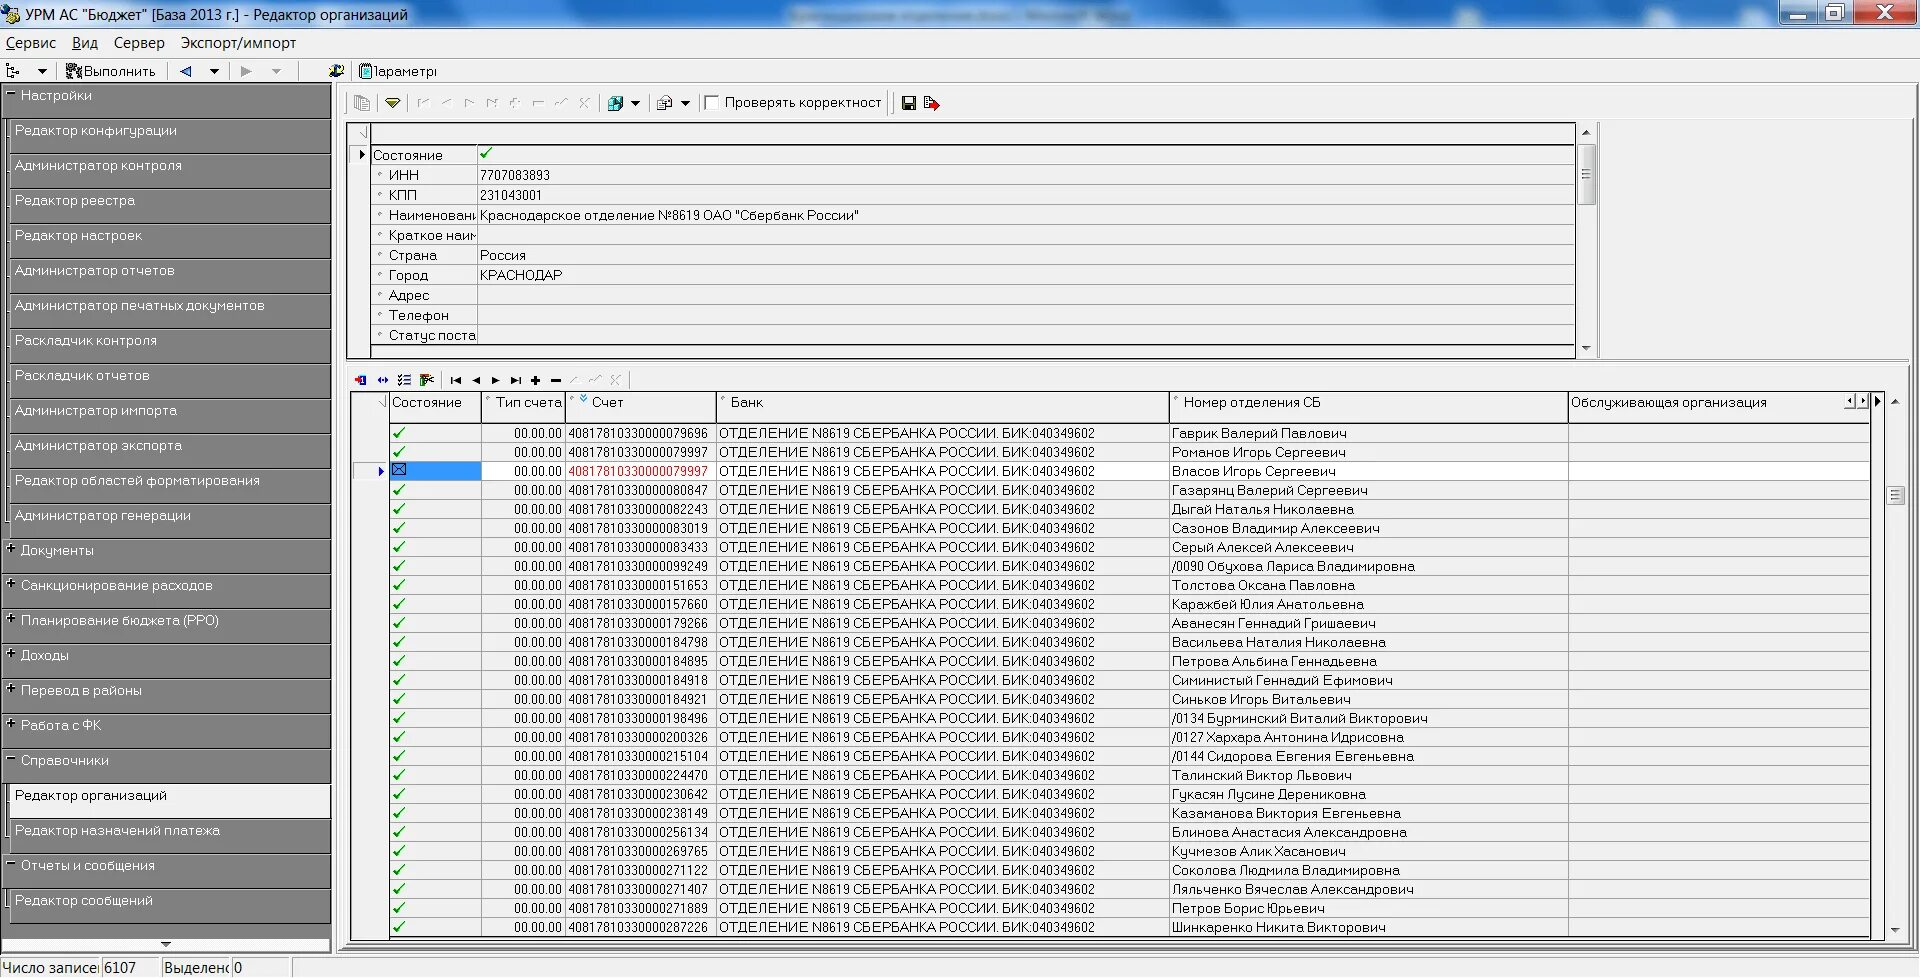The height and width of the screenshot is (978, 1920).
Task: Expand the Доходы section
Action: tap(11, 654)
